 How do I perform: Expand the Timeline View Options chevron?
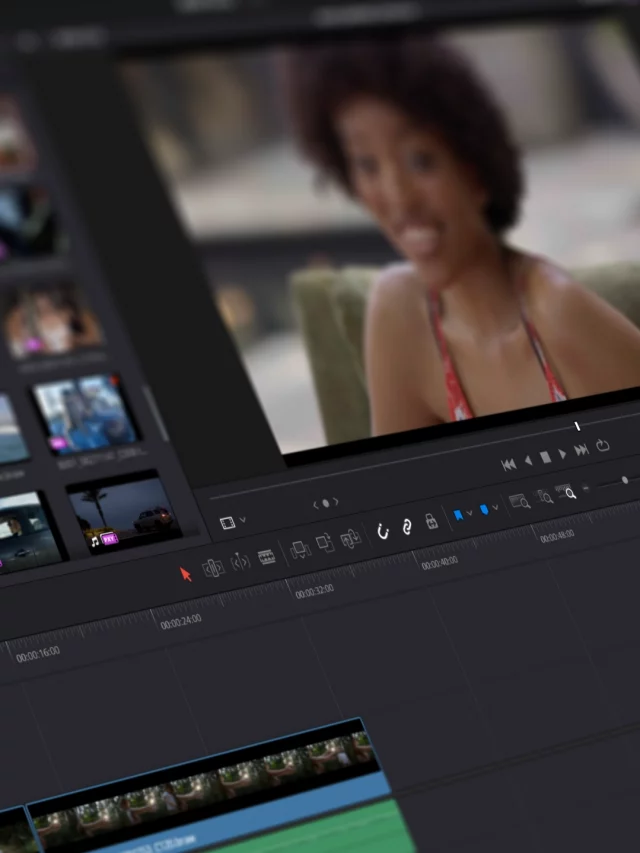(x=243, y=520)
